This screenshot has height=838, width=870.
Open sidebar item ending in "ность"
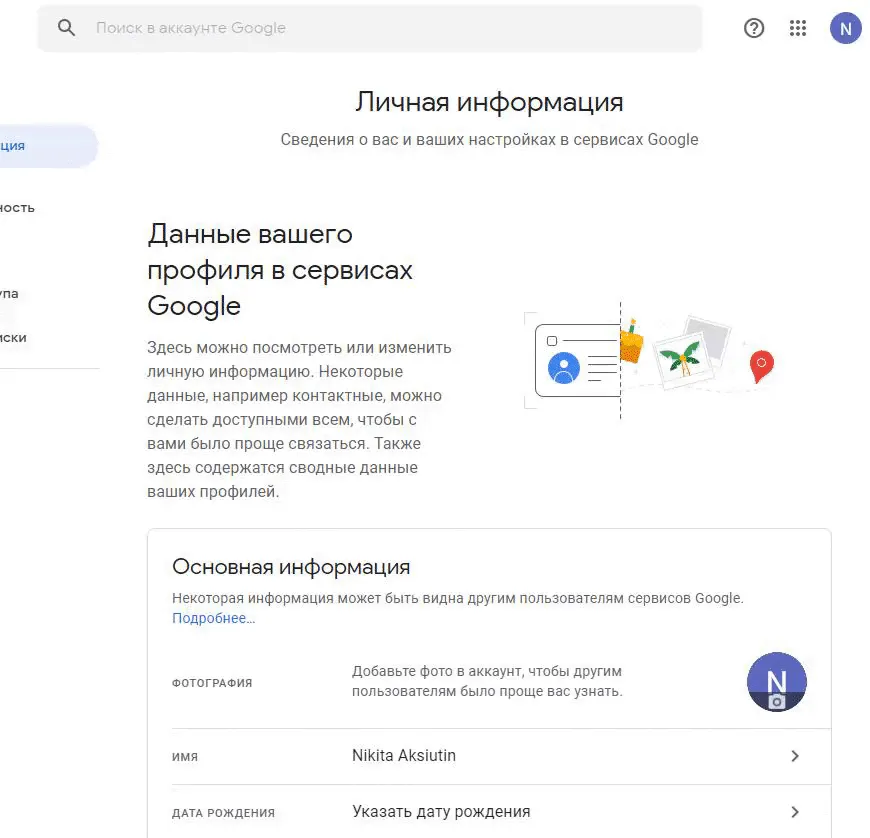pos(17,208)
